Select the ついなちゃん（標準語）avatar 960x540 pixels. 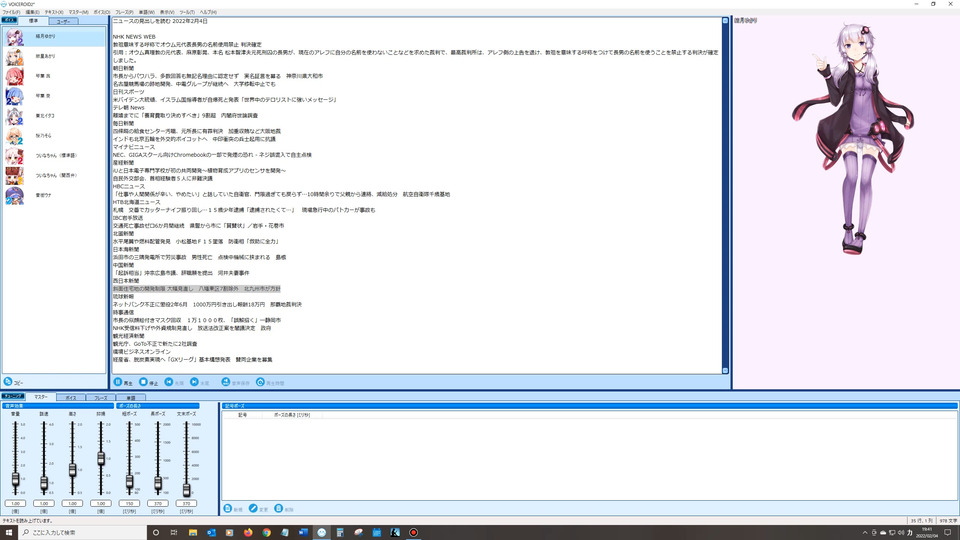[15, 156]
